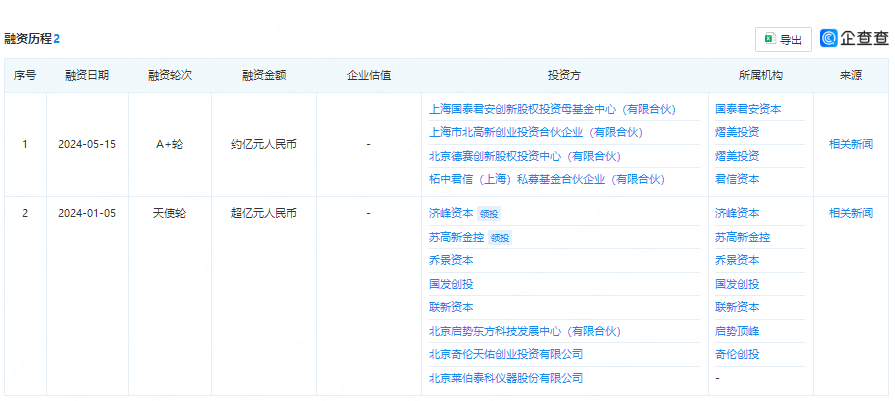Click the Excel icon on the 导出 button
Viewport: 895px width, 401px height.
(x=770, y=39)
